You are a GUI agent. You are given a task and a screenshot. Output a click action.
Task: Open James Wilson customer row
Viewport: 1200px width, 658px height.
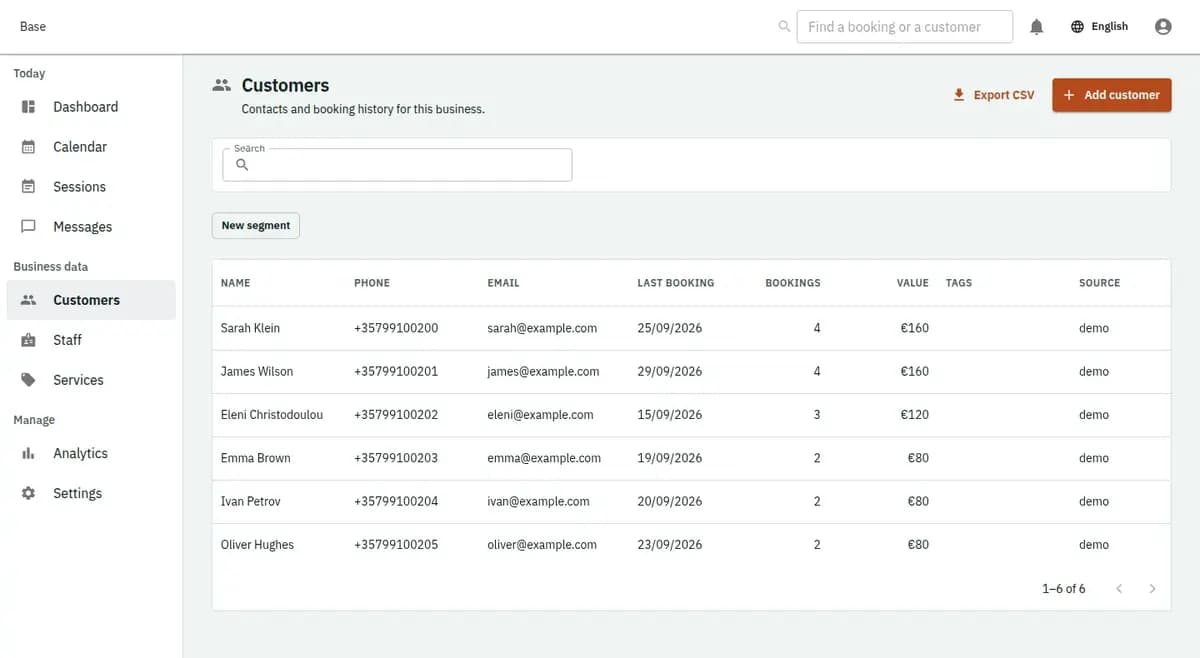(x=691, y=371)
